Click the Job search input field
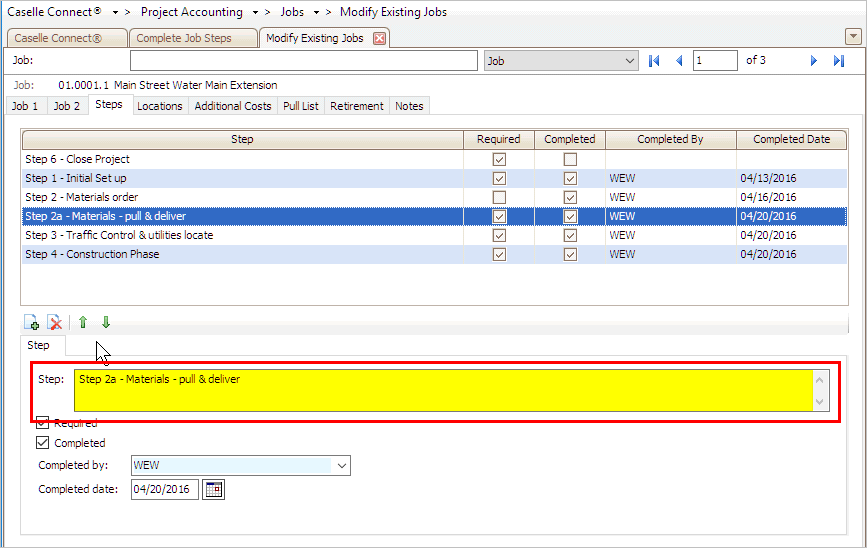 tap(304, 61)
